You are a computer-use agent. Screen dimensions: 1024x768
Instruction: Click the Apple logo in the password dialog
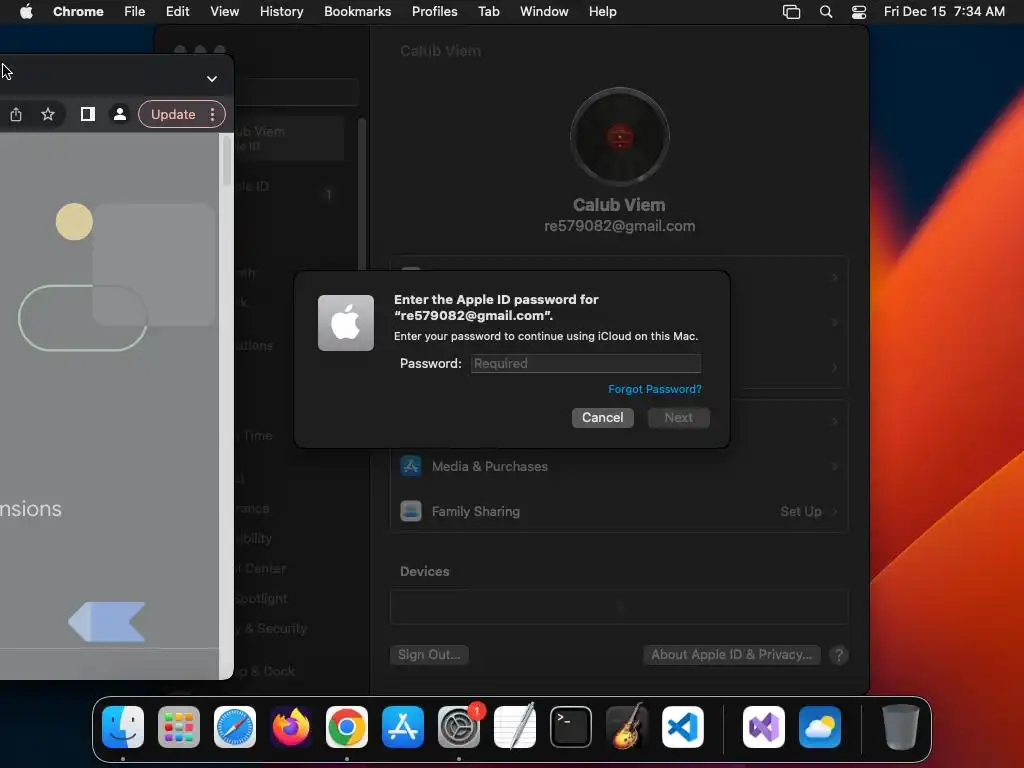point(345,323)
